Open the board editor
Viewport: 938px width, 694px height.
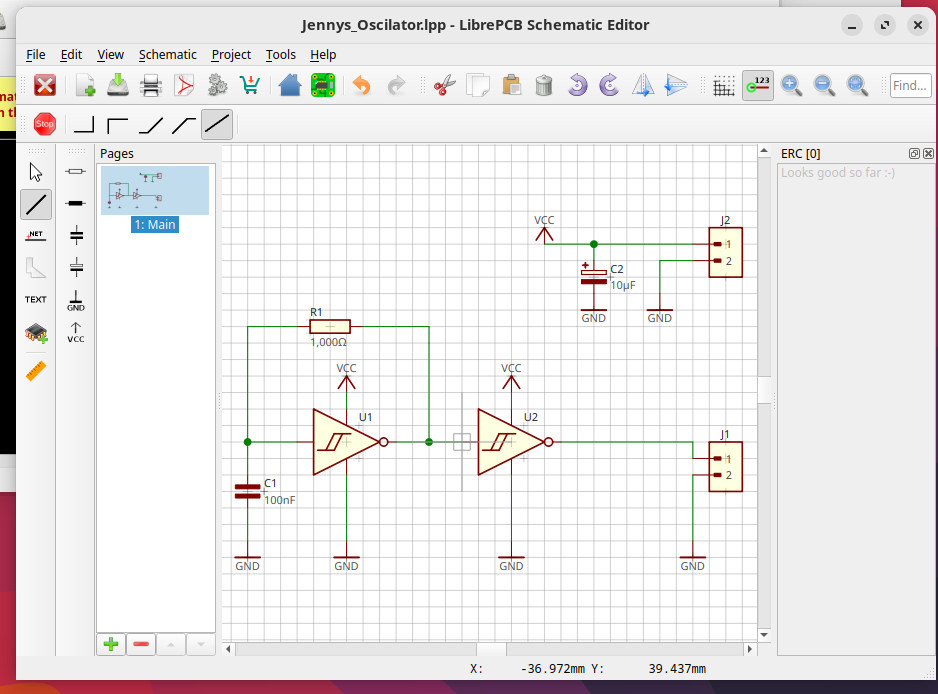point(322,85)
